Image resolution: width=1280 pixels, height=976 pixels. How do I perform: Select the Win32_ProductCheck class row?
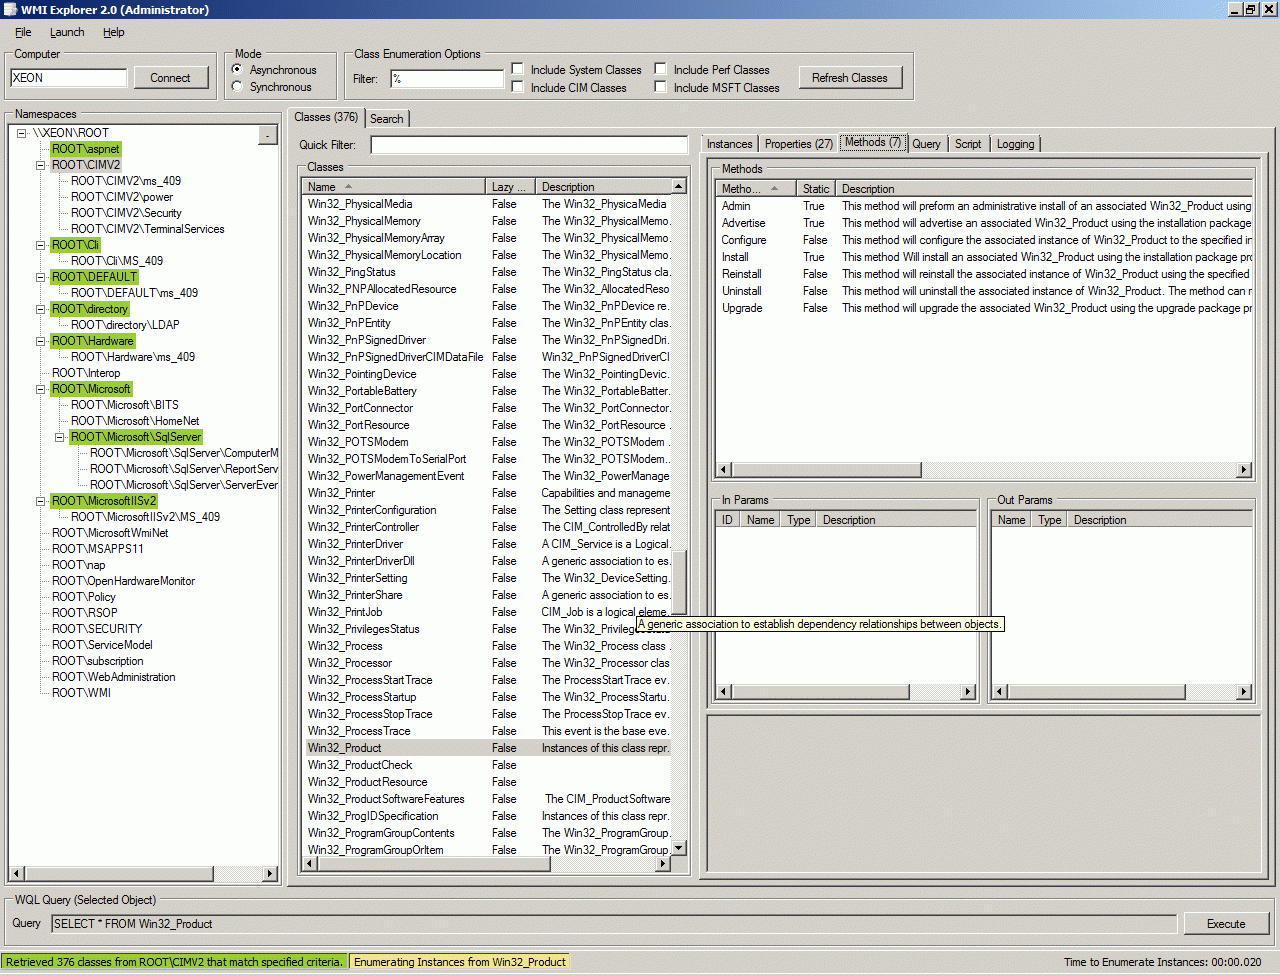click(x=488, y=765)
